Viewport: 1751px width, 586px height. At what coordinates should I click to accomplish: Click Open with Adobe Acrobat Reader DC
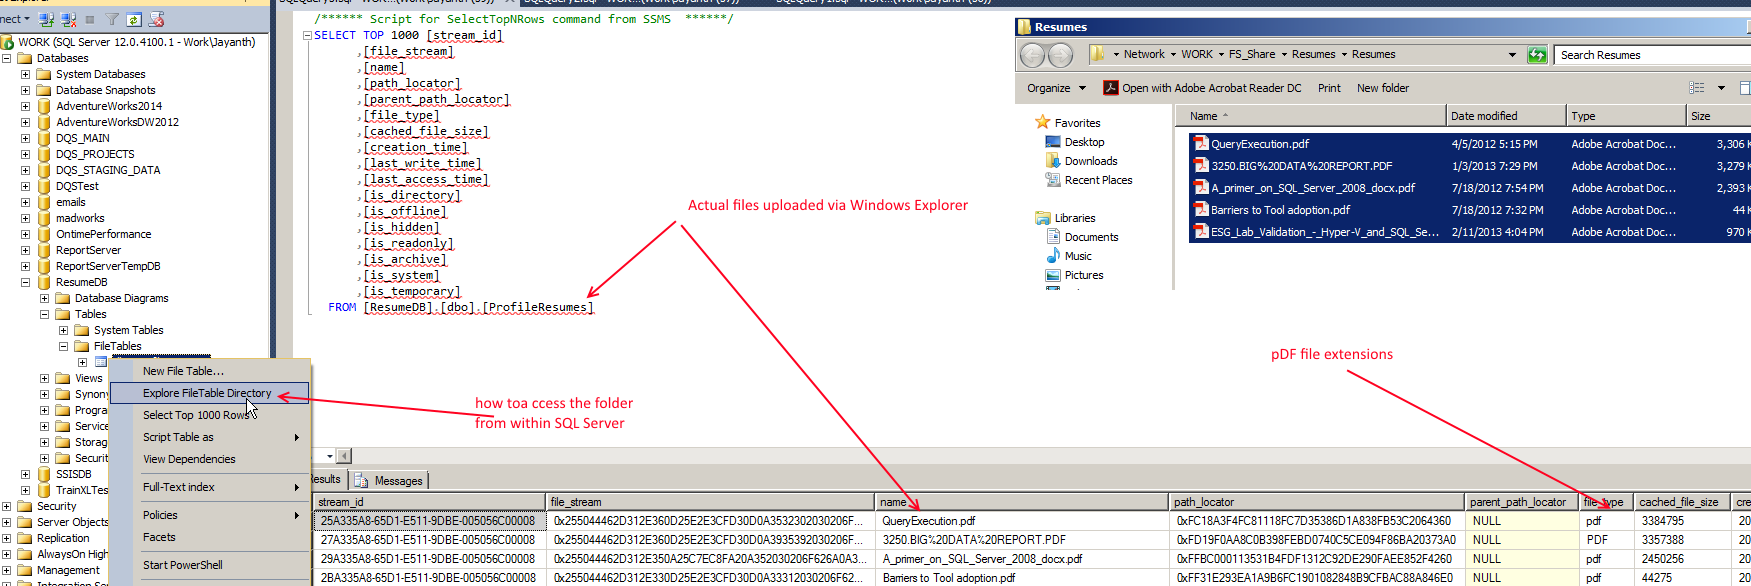(1202, 88)
